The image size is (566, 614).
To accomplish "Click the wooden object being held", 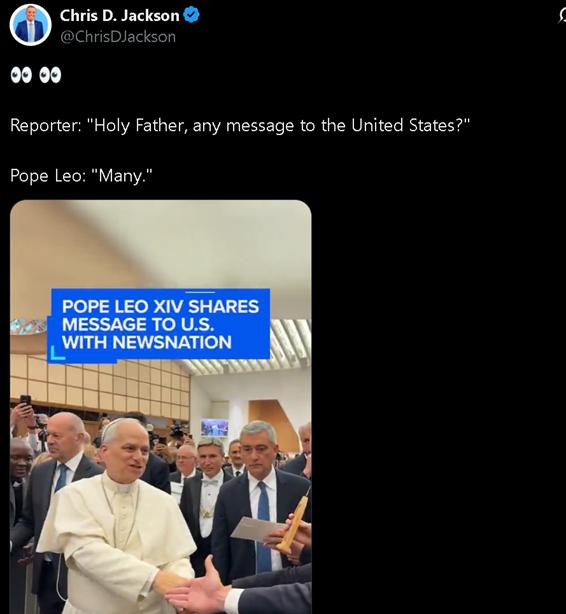I will (295, 523).
